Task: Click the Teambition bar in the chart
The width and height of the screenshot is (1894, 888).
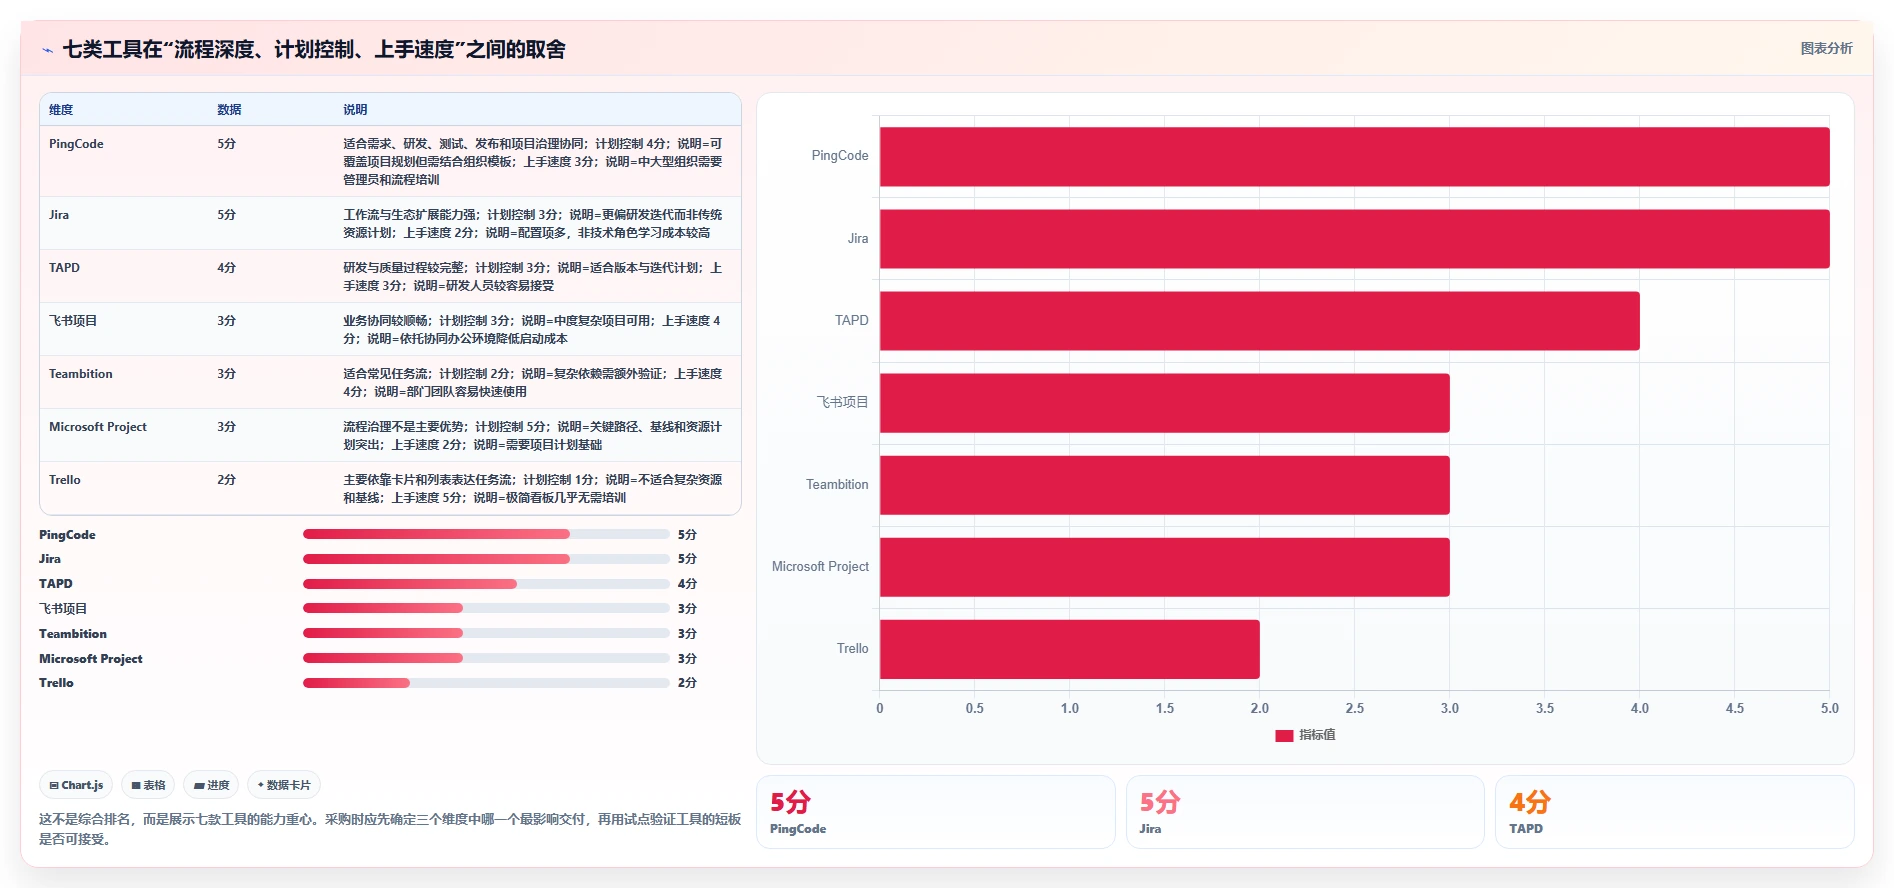Action: [x=1164, y=485]
